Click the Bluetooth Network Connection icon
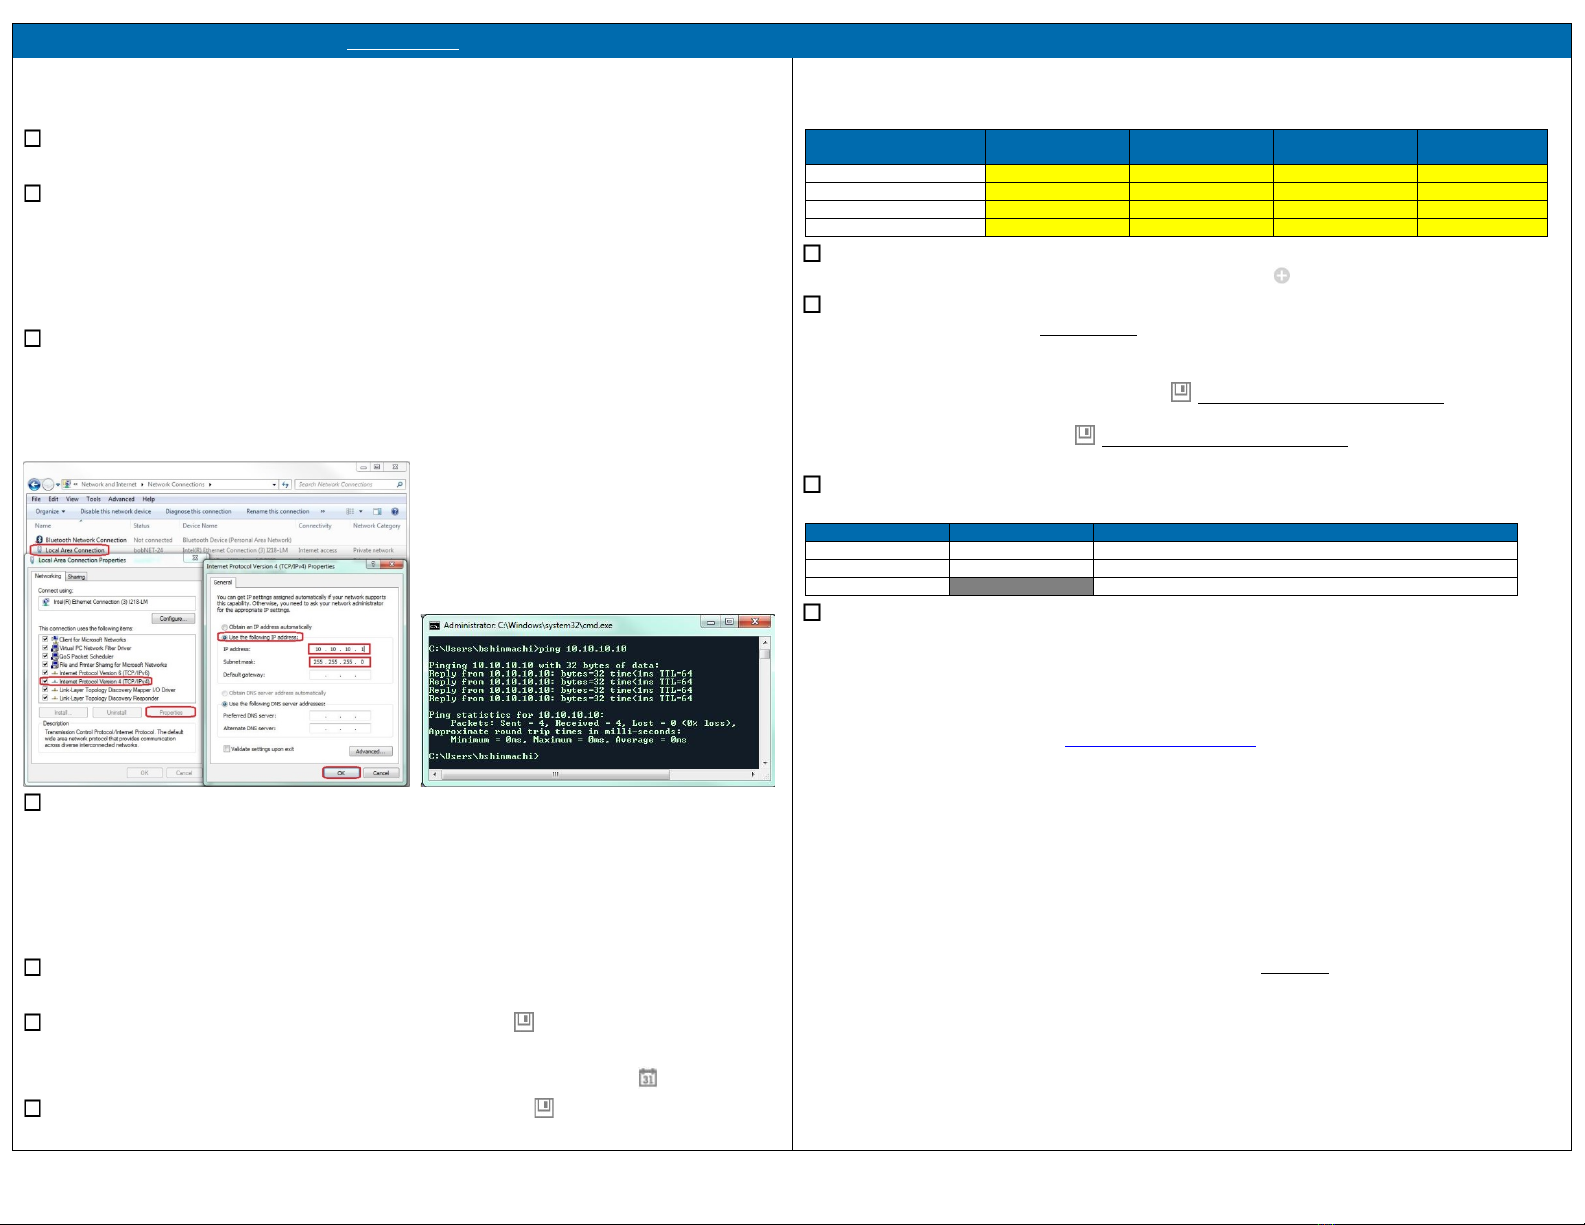The image size is (1585, 1225). (39, 540)
